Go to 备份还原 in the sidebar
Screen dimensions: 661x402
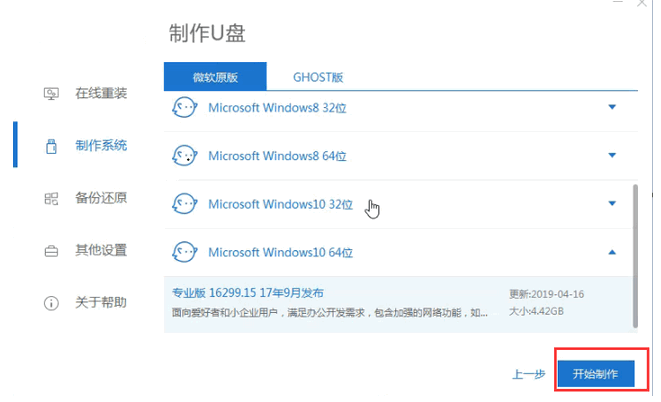pyautogui.click(x=101, y=198)
